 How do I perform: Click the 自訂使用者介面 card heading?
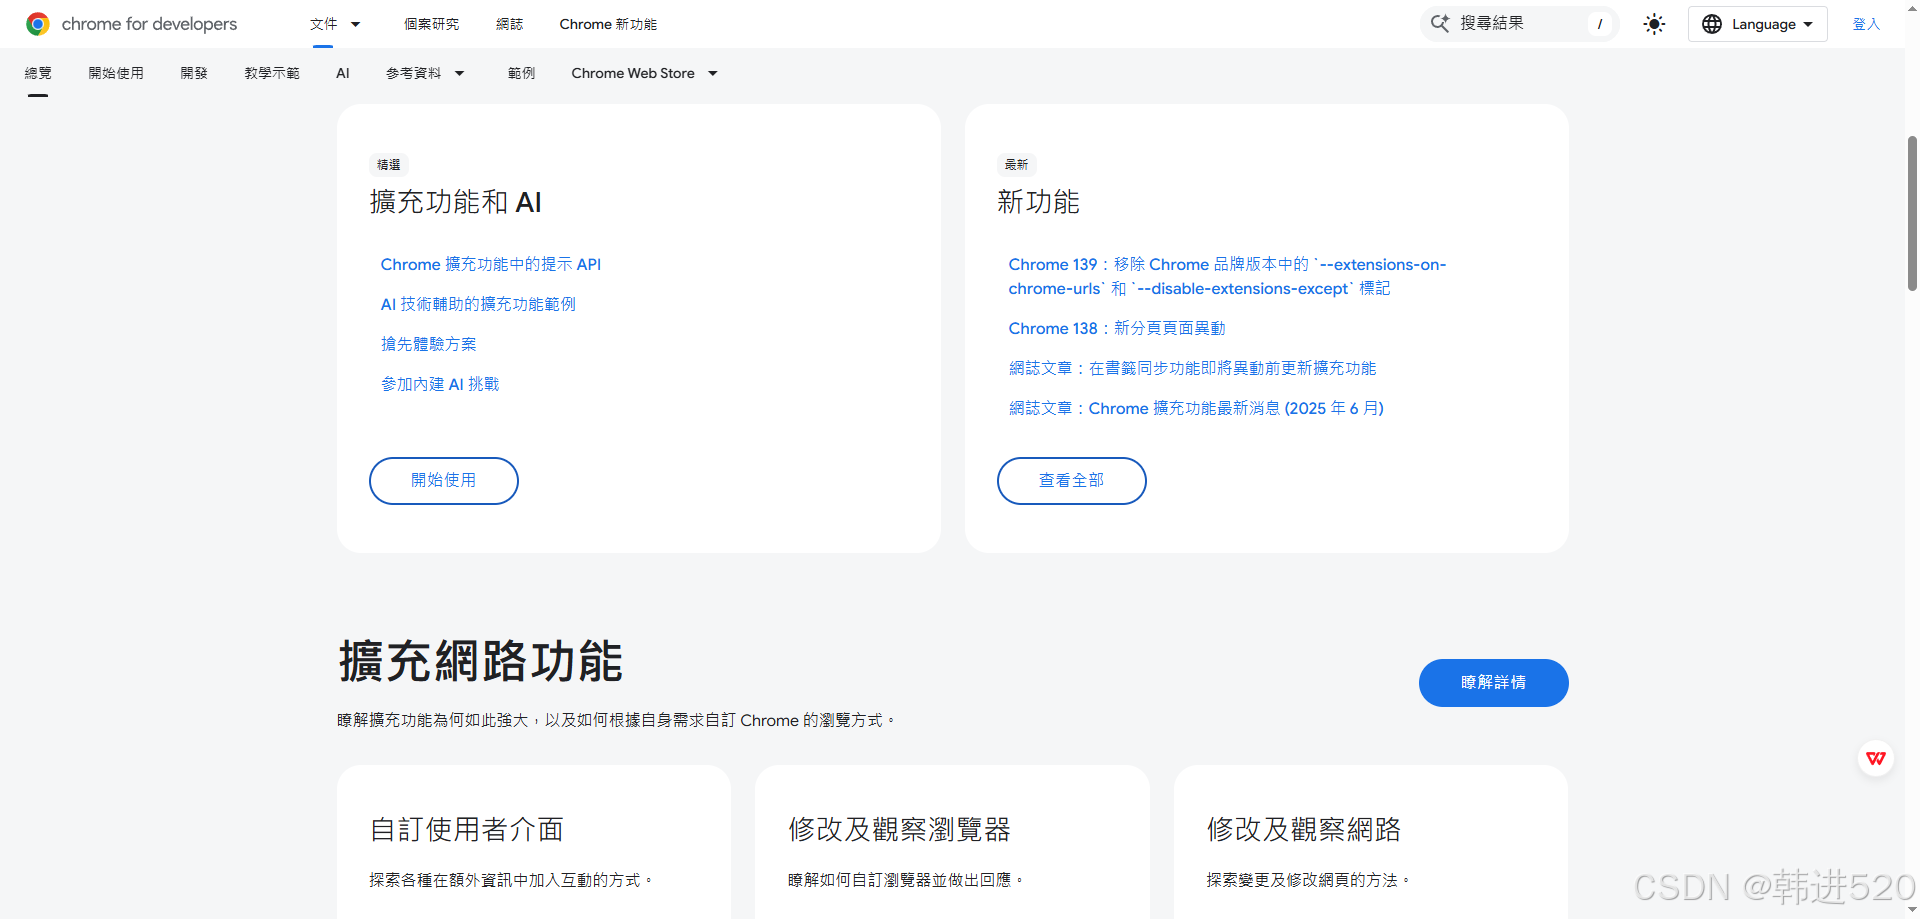[466, 829]
